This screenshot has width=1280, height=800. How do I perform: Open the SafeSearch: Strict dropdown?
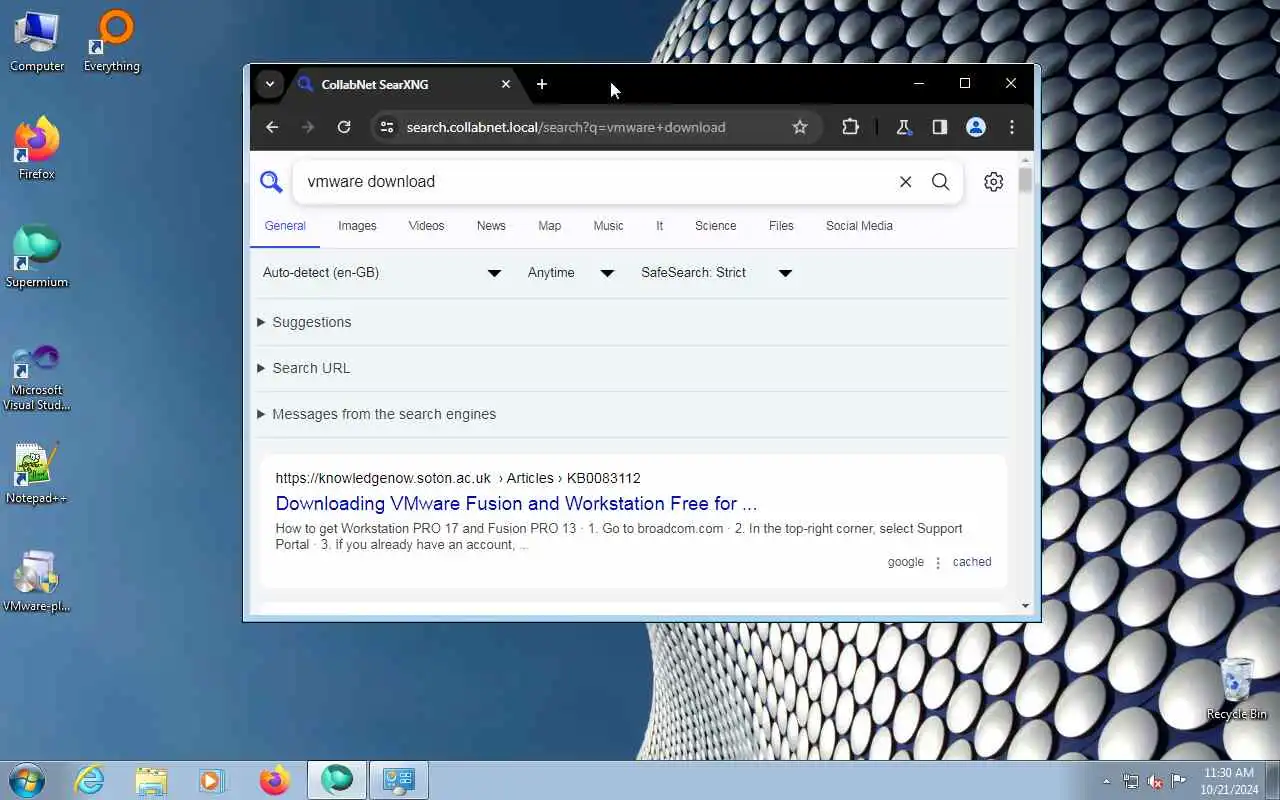tap(716, 272)
